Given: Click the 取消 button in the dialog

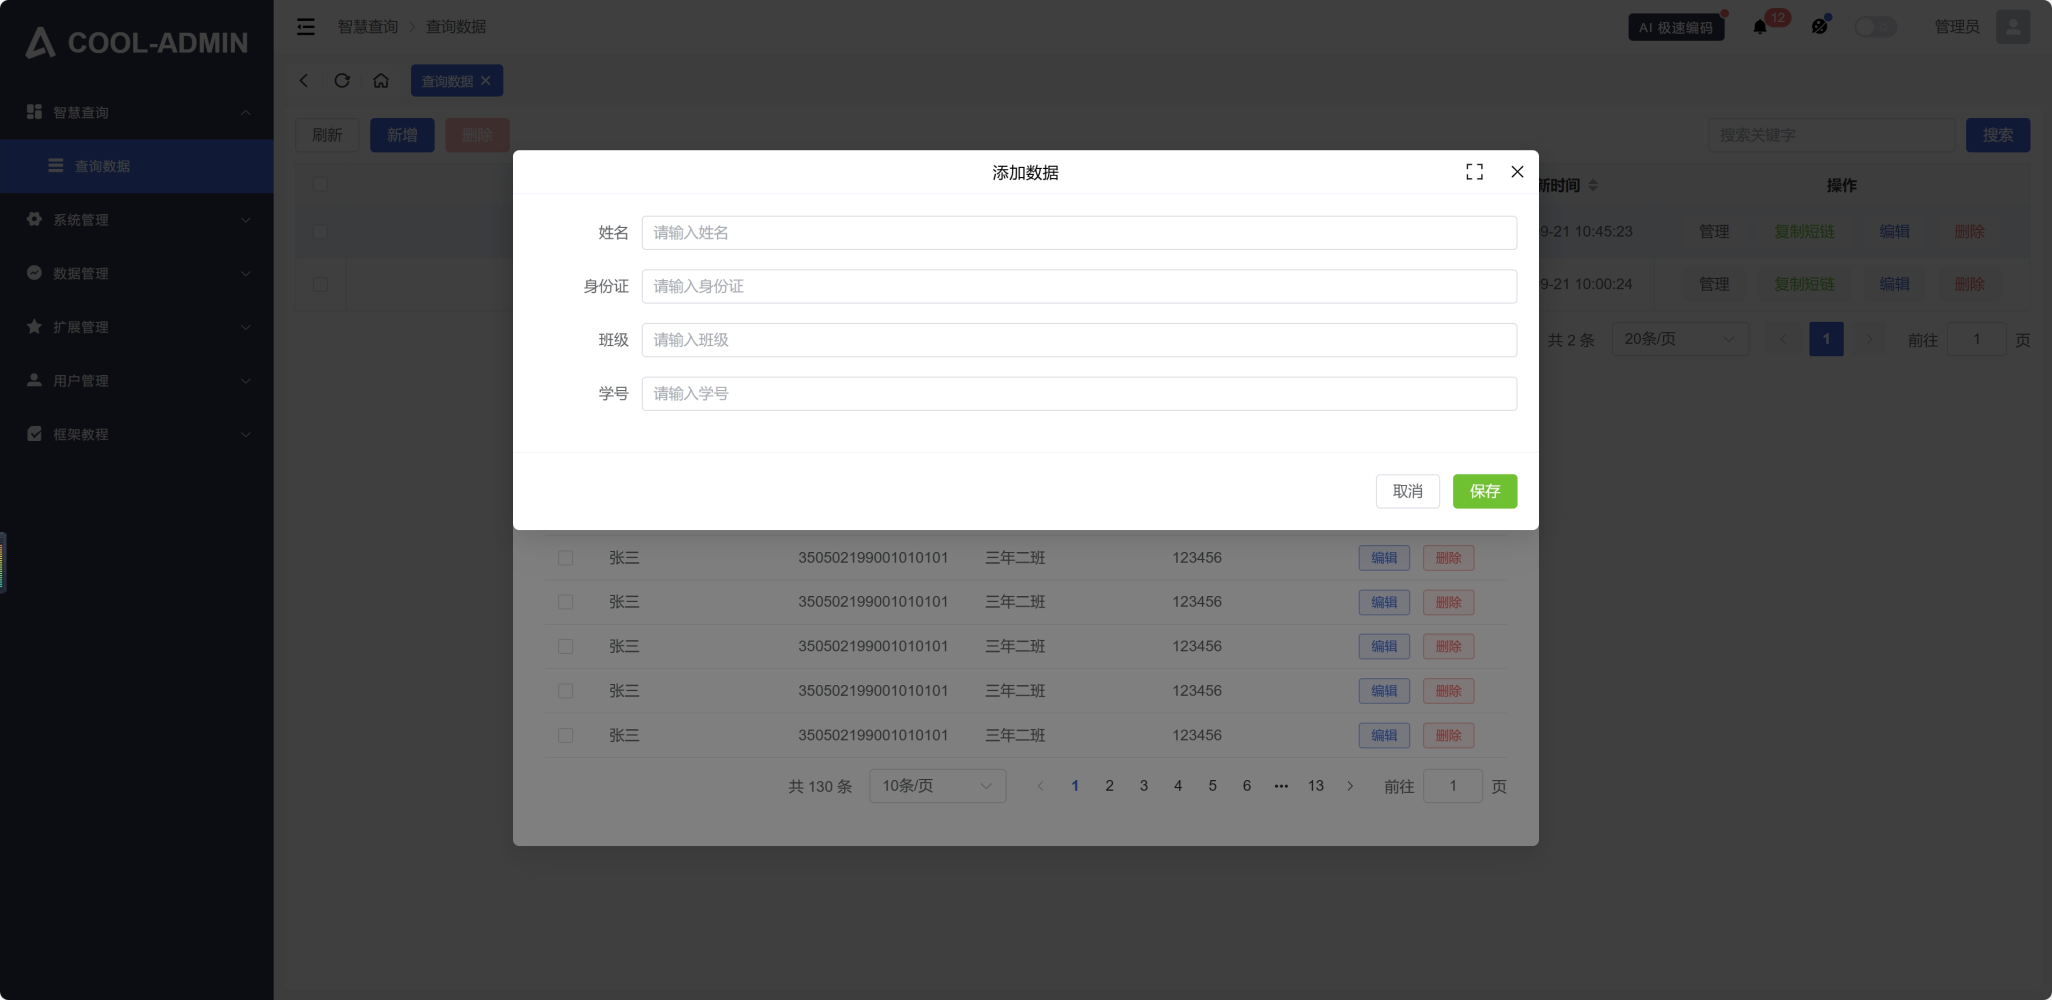Looking at the screenshot, I should (x=1407, y=491).
